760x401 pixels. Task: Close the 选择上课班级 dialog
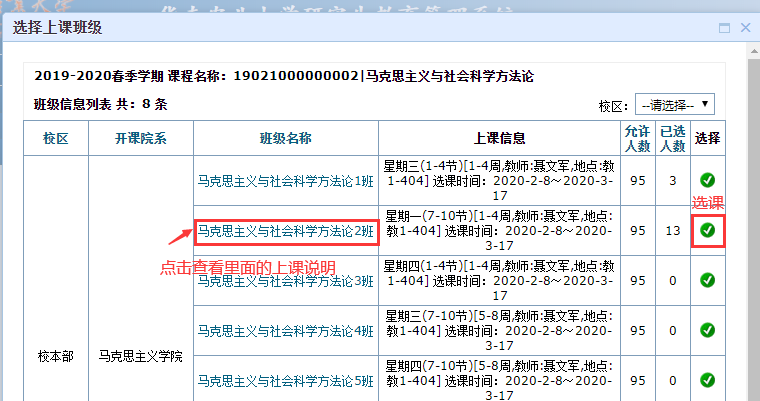745,27
